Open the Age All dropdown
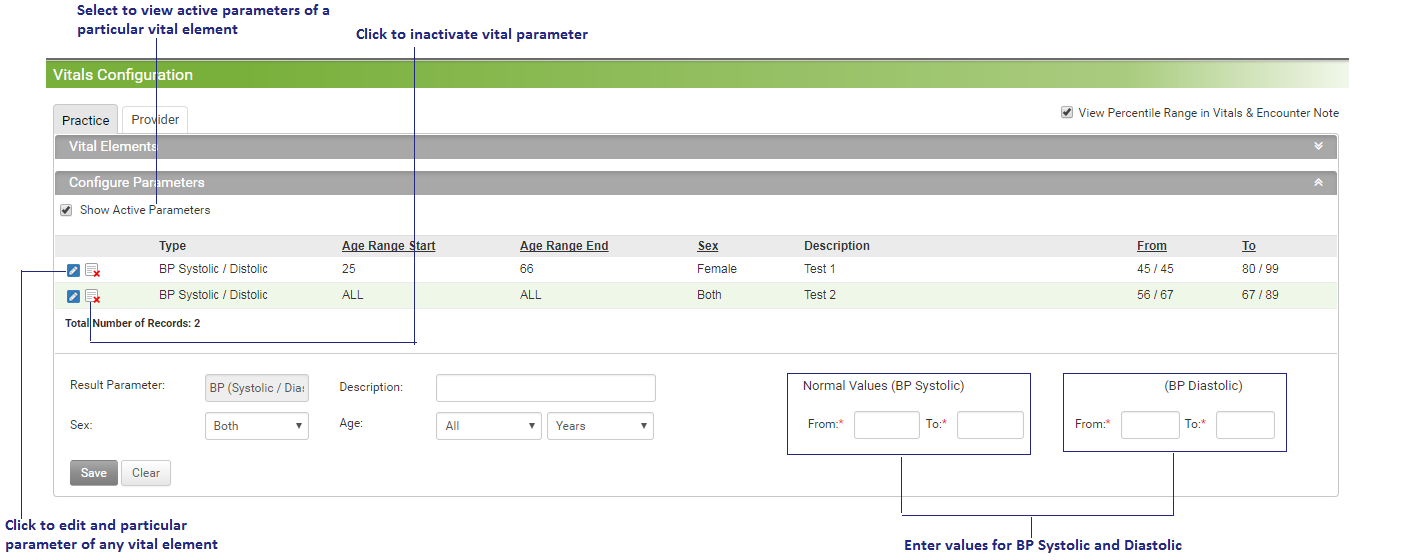 click(x=489, y=426)
